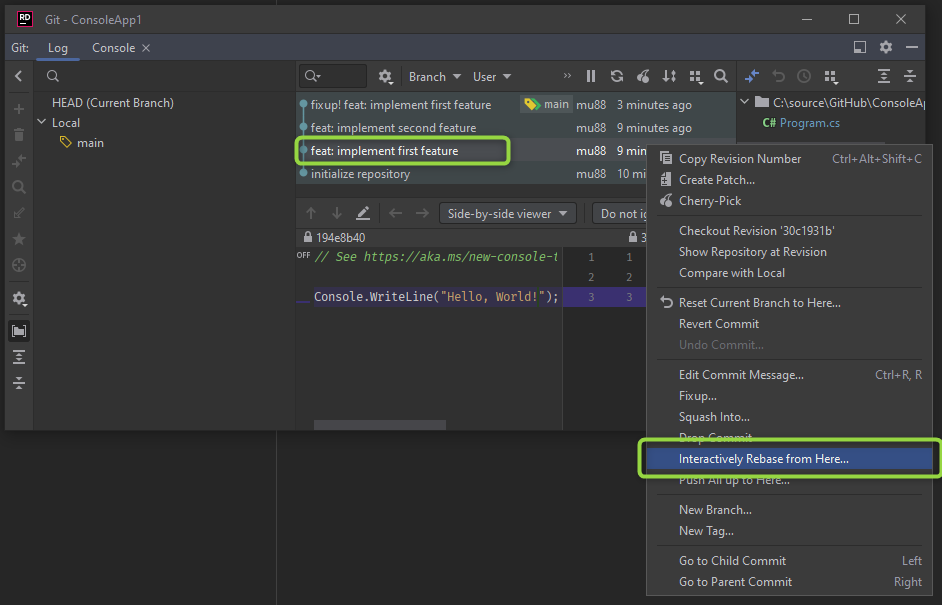The width and height of the screenshot is (942, 605).
Task: Hide the branches pane with left chevron
Action: pos(19,76)
